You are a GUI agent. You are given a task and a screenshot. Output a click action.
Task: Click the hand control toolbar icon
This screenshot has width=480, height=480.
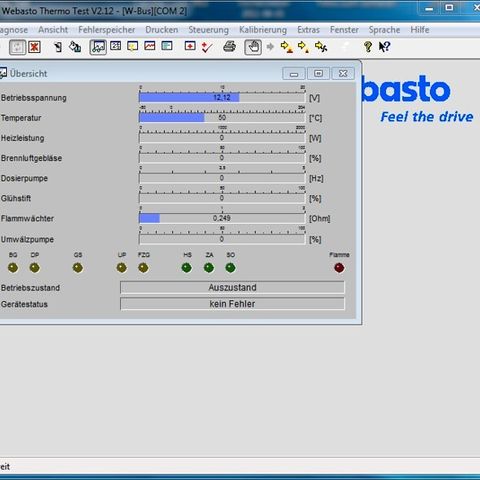[x=253, y=47]
